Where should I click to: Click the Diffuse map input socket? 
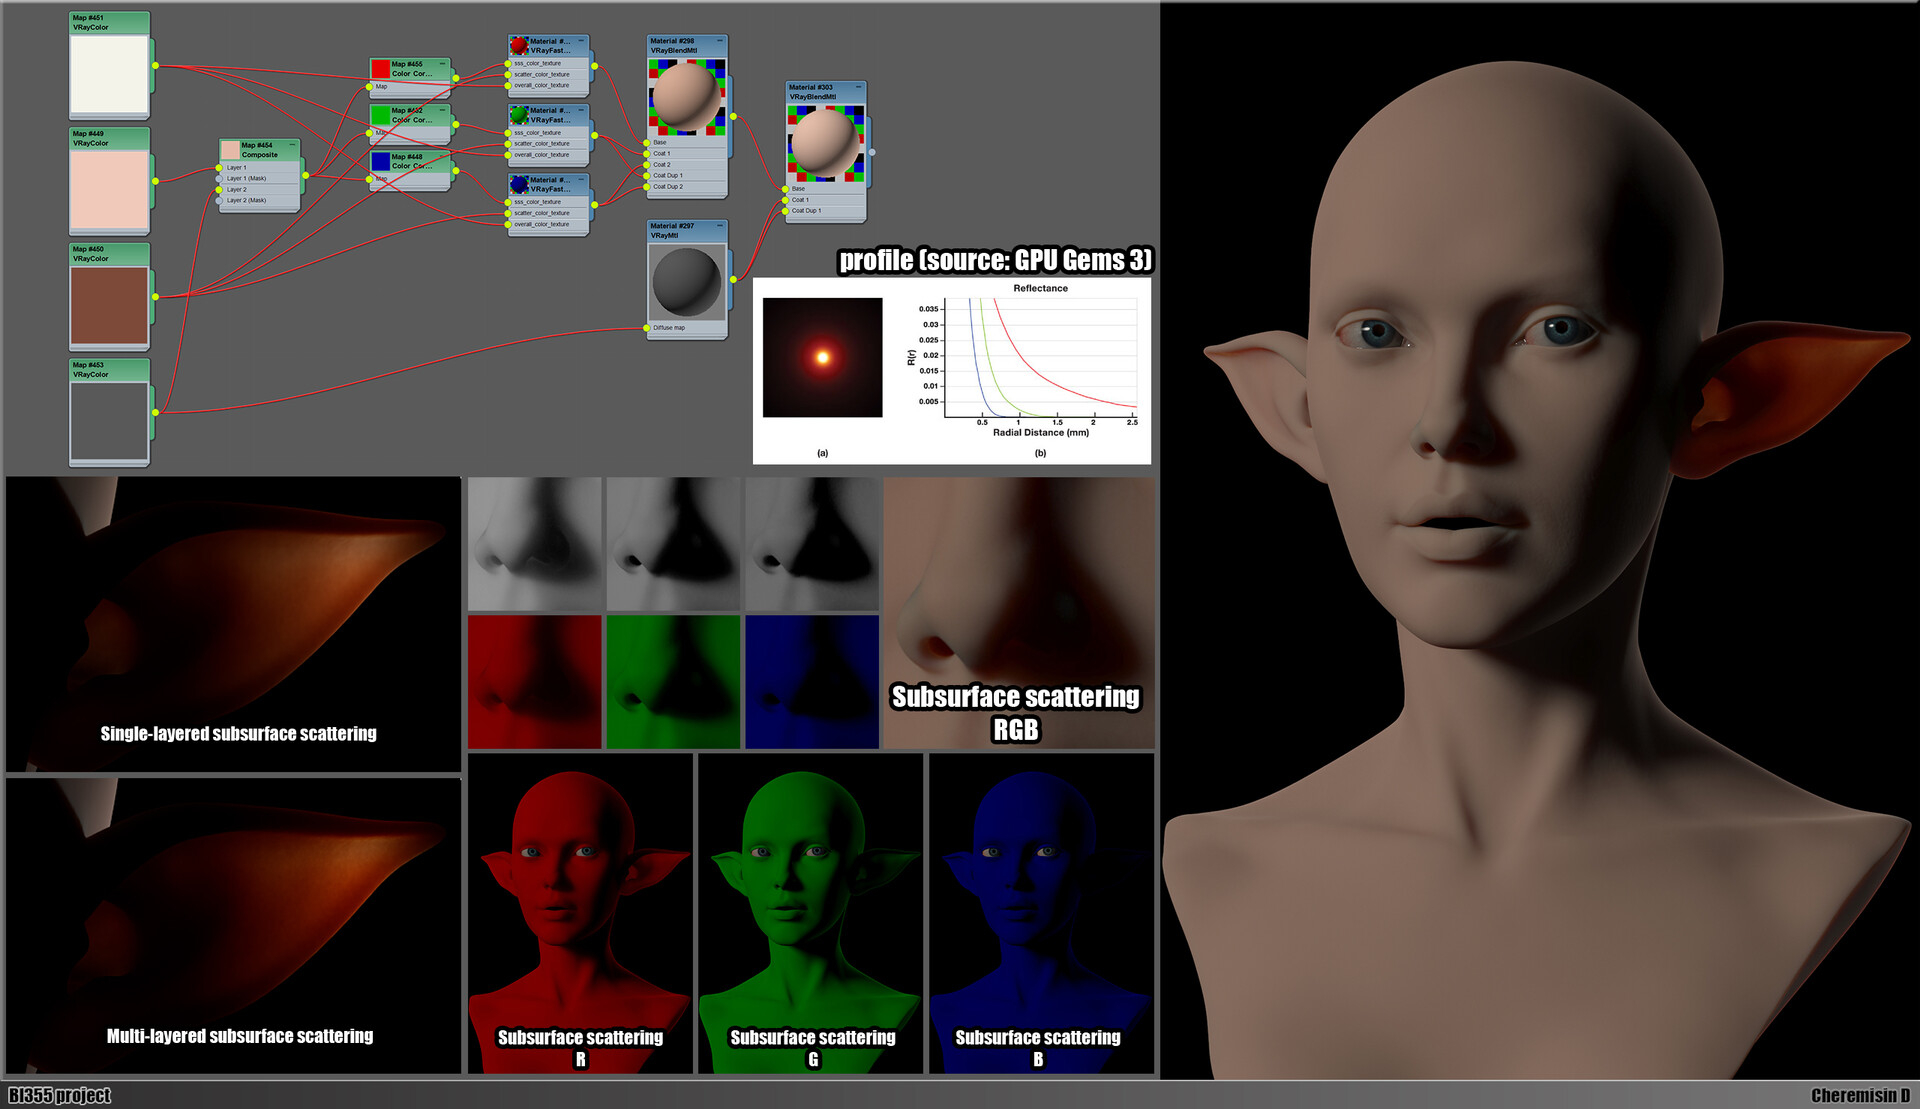click(646, 328)
